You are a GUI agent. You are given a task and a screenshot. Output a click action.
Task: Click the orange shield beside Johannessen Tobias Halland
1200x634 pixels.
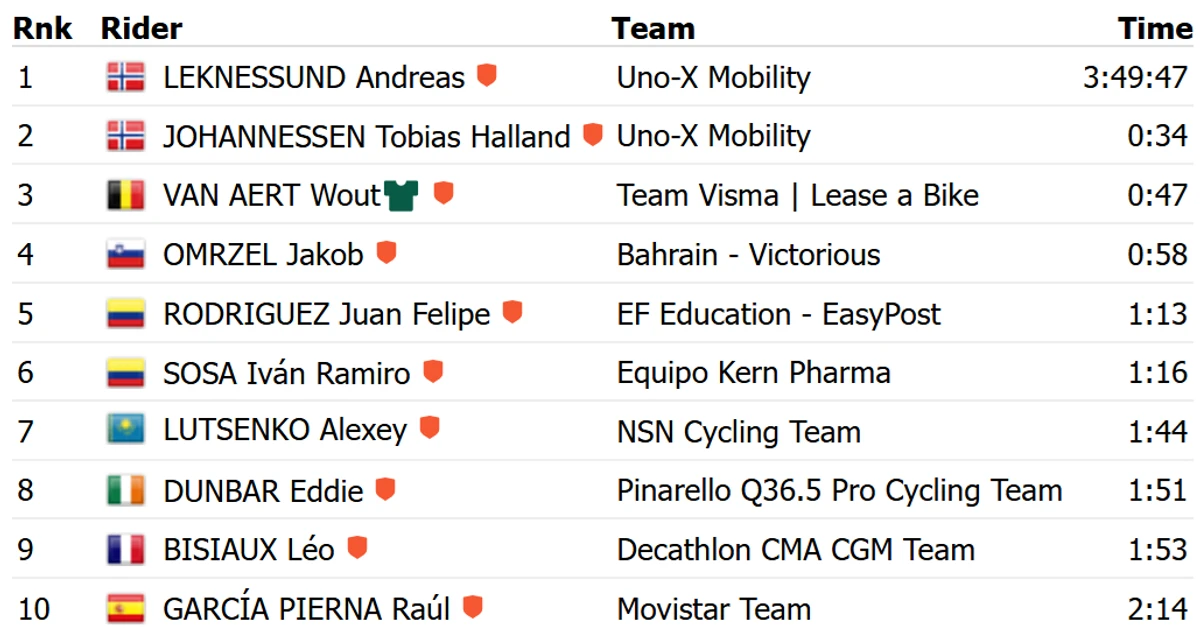click(593, 134)
